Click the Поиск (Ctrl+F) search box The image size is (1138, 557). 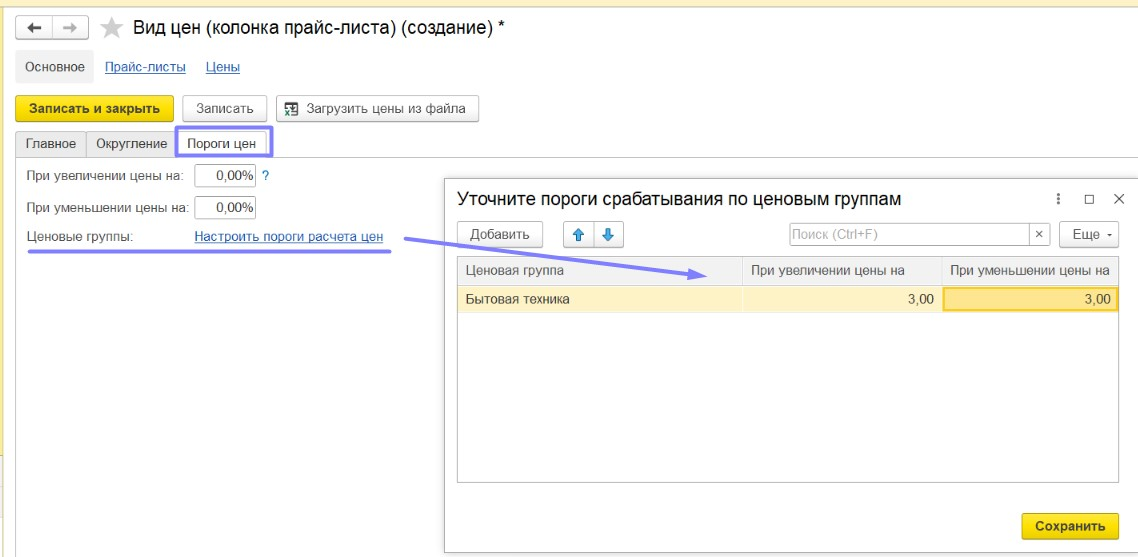(909, 235)
